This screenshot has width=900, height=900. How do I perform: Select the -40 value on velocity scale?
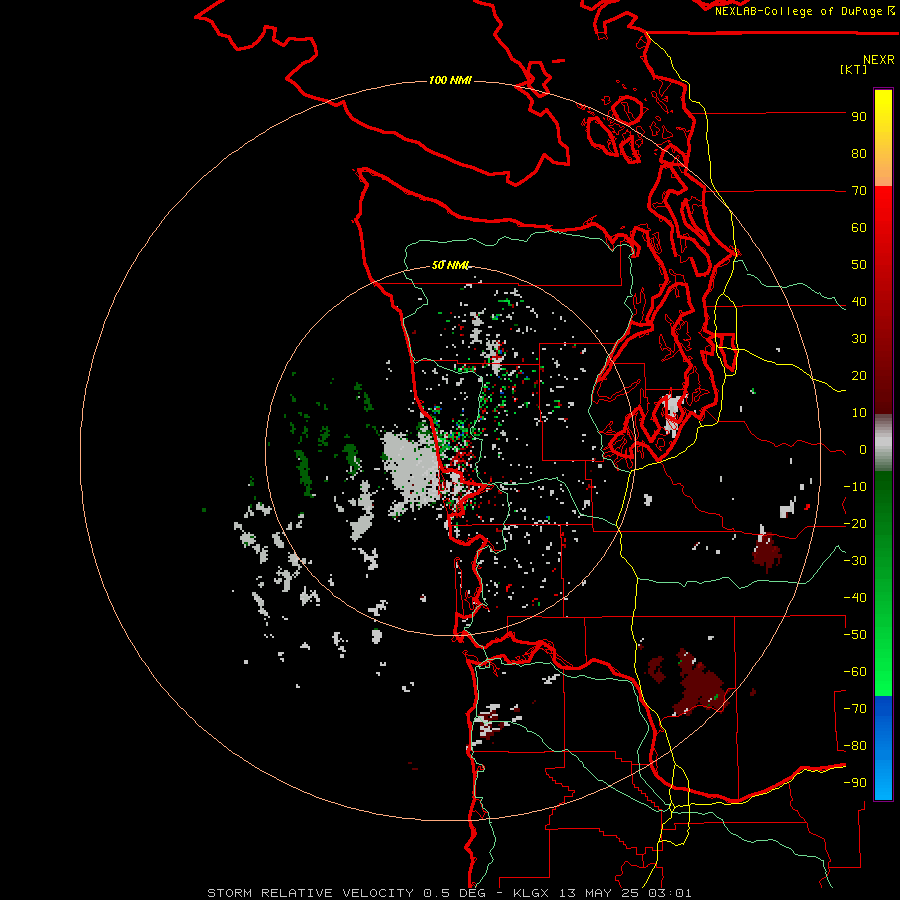pyautogui.click(x=855, y=598)
